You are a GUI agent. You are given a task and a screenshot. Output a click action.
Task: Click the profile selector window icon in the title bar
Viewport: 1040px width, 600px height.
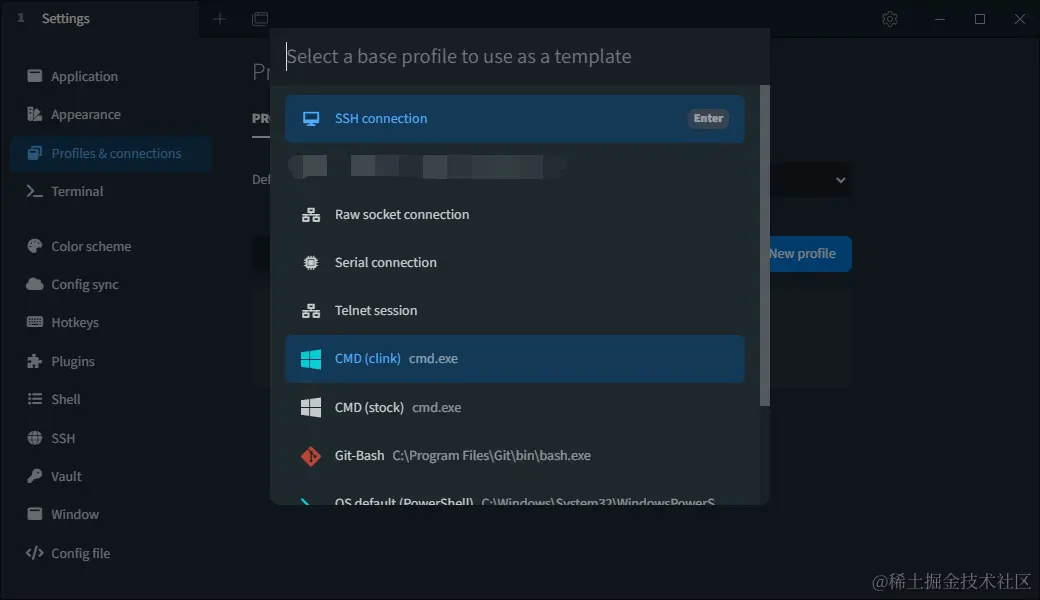(x=260, y=19)
